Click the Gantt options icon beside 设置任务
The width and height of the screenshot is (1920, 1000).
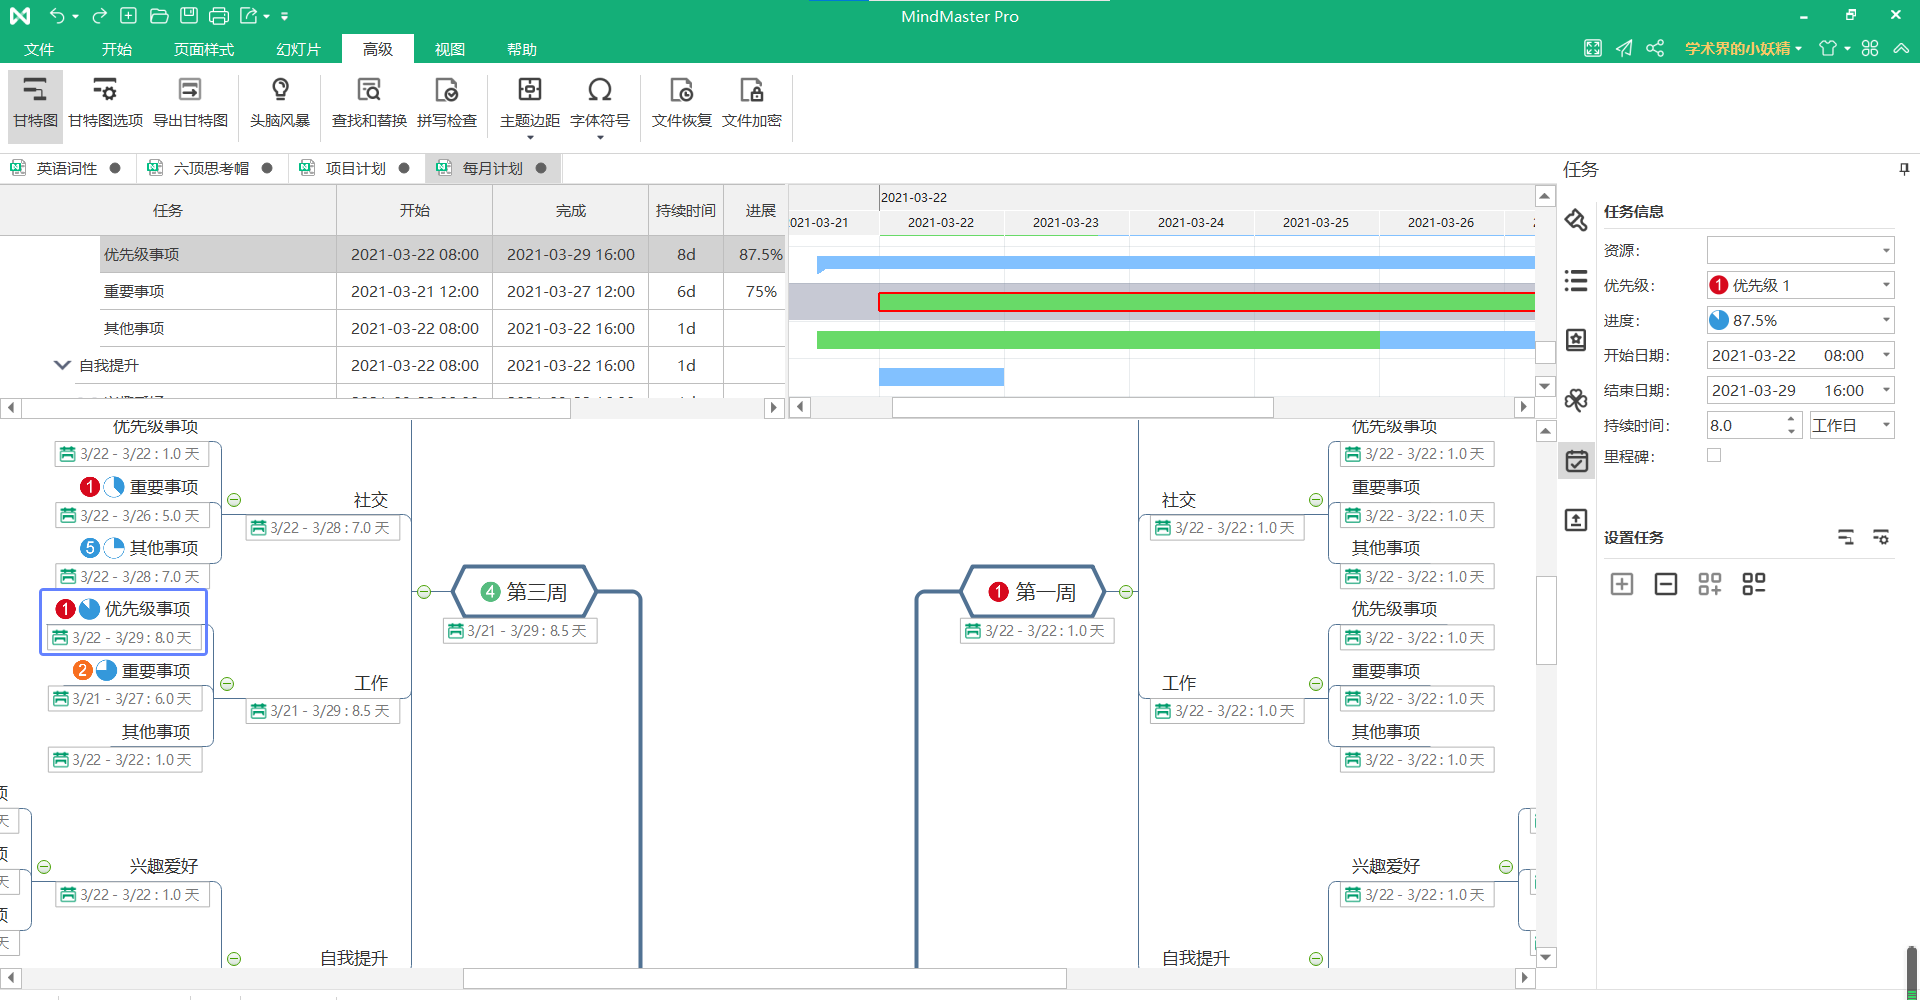coord(1881,537)
